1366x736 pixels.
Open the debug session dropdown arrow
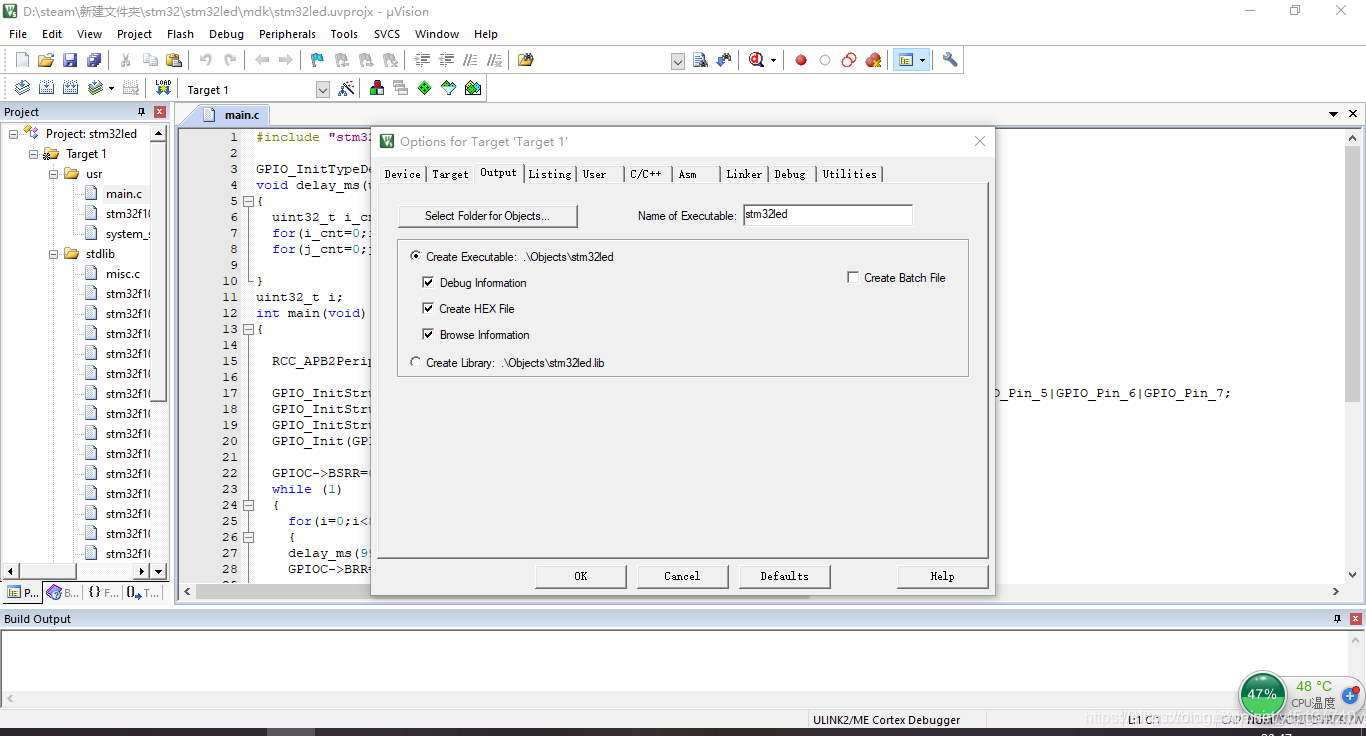(774, 60)
